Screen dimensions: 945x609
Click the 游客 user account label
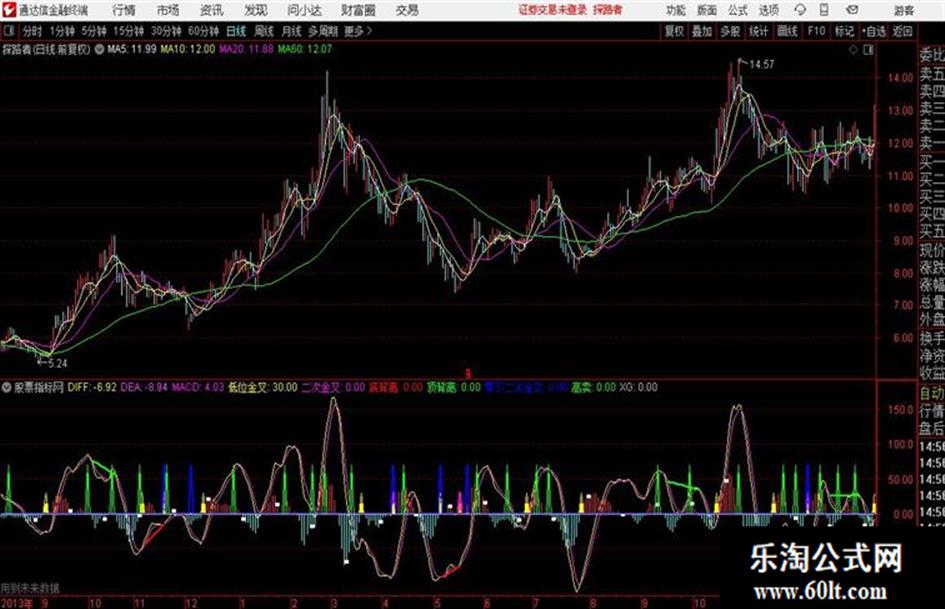(x=903, y=10)
